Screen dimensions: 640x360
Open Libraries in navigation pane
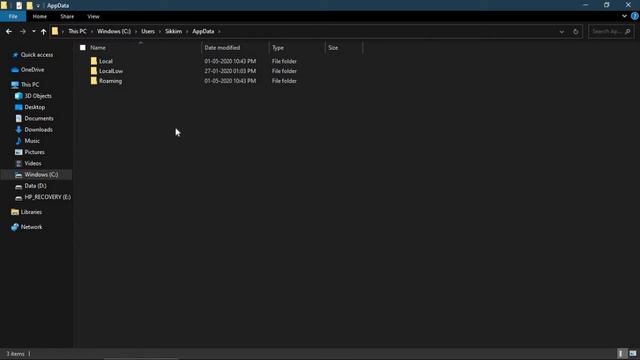pos(31,212)
